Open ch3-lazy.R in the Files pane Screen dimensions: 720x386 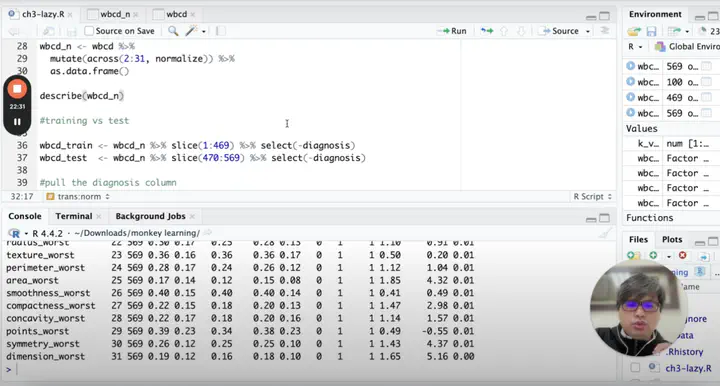point(688,368)
